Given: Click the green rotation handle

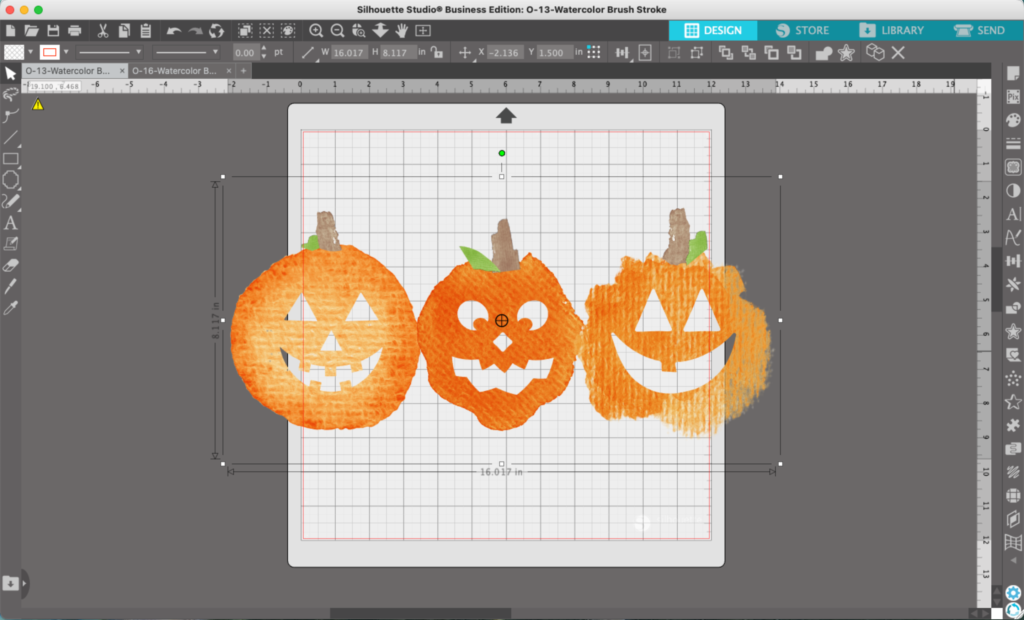Looking at the screenshot, I should (x=502, y=154).
